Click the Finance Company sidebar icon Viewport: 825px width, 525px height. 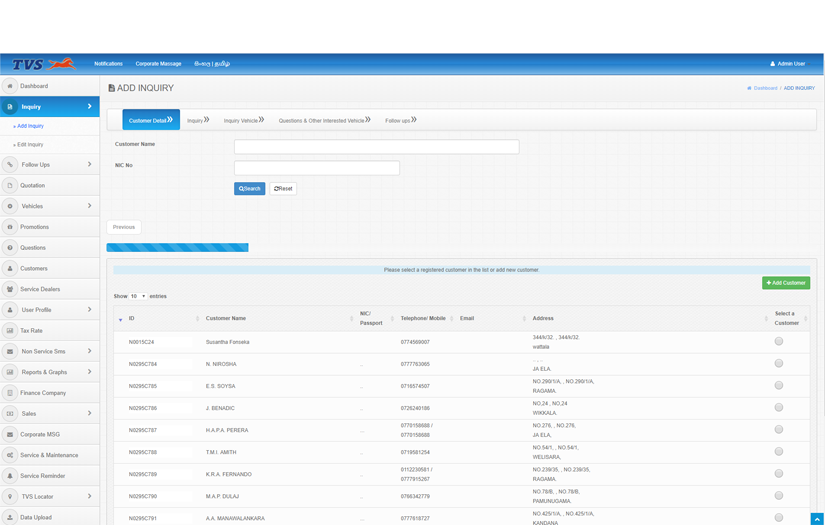pyautogui.click(x=9, y=393)
